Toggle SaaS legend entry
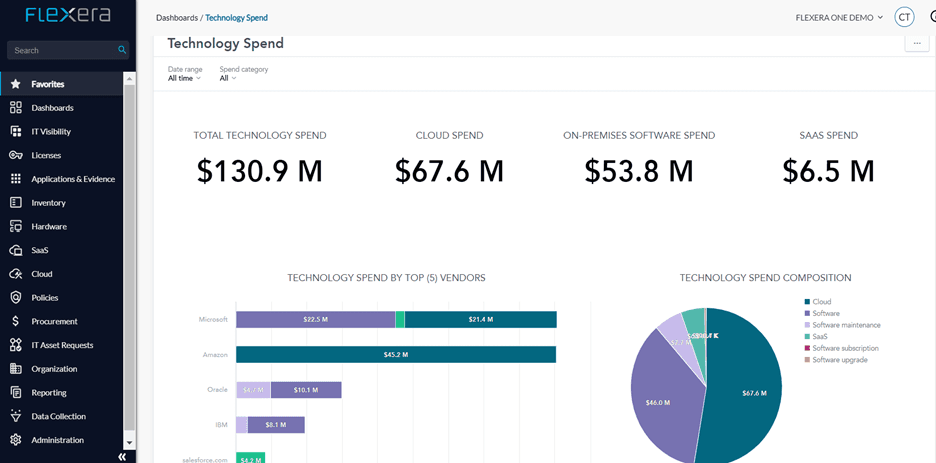936x463 pixels. (817, 337)
